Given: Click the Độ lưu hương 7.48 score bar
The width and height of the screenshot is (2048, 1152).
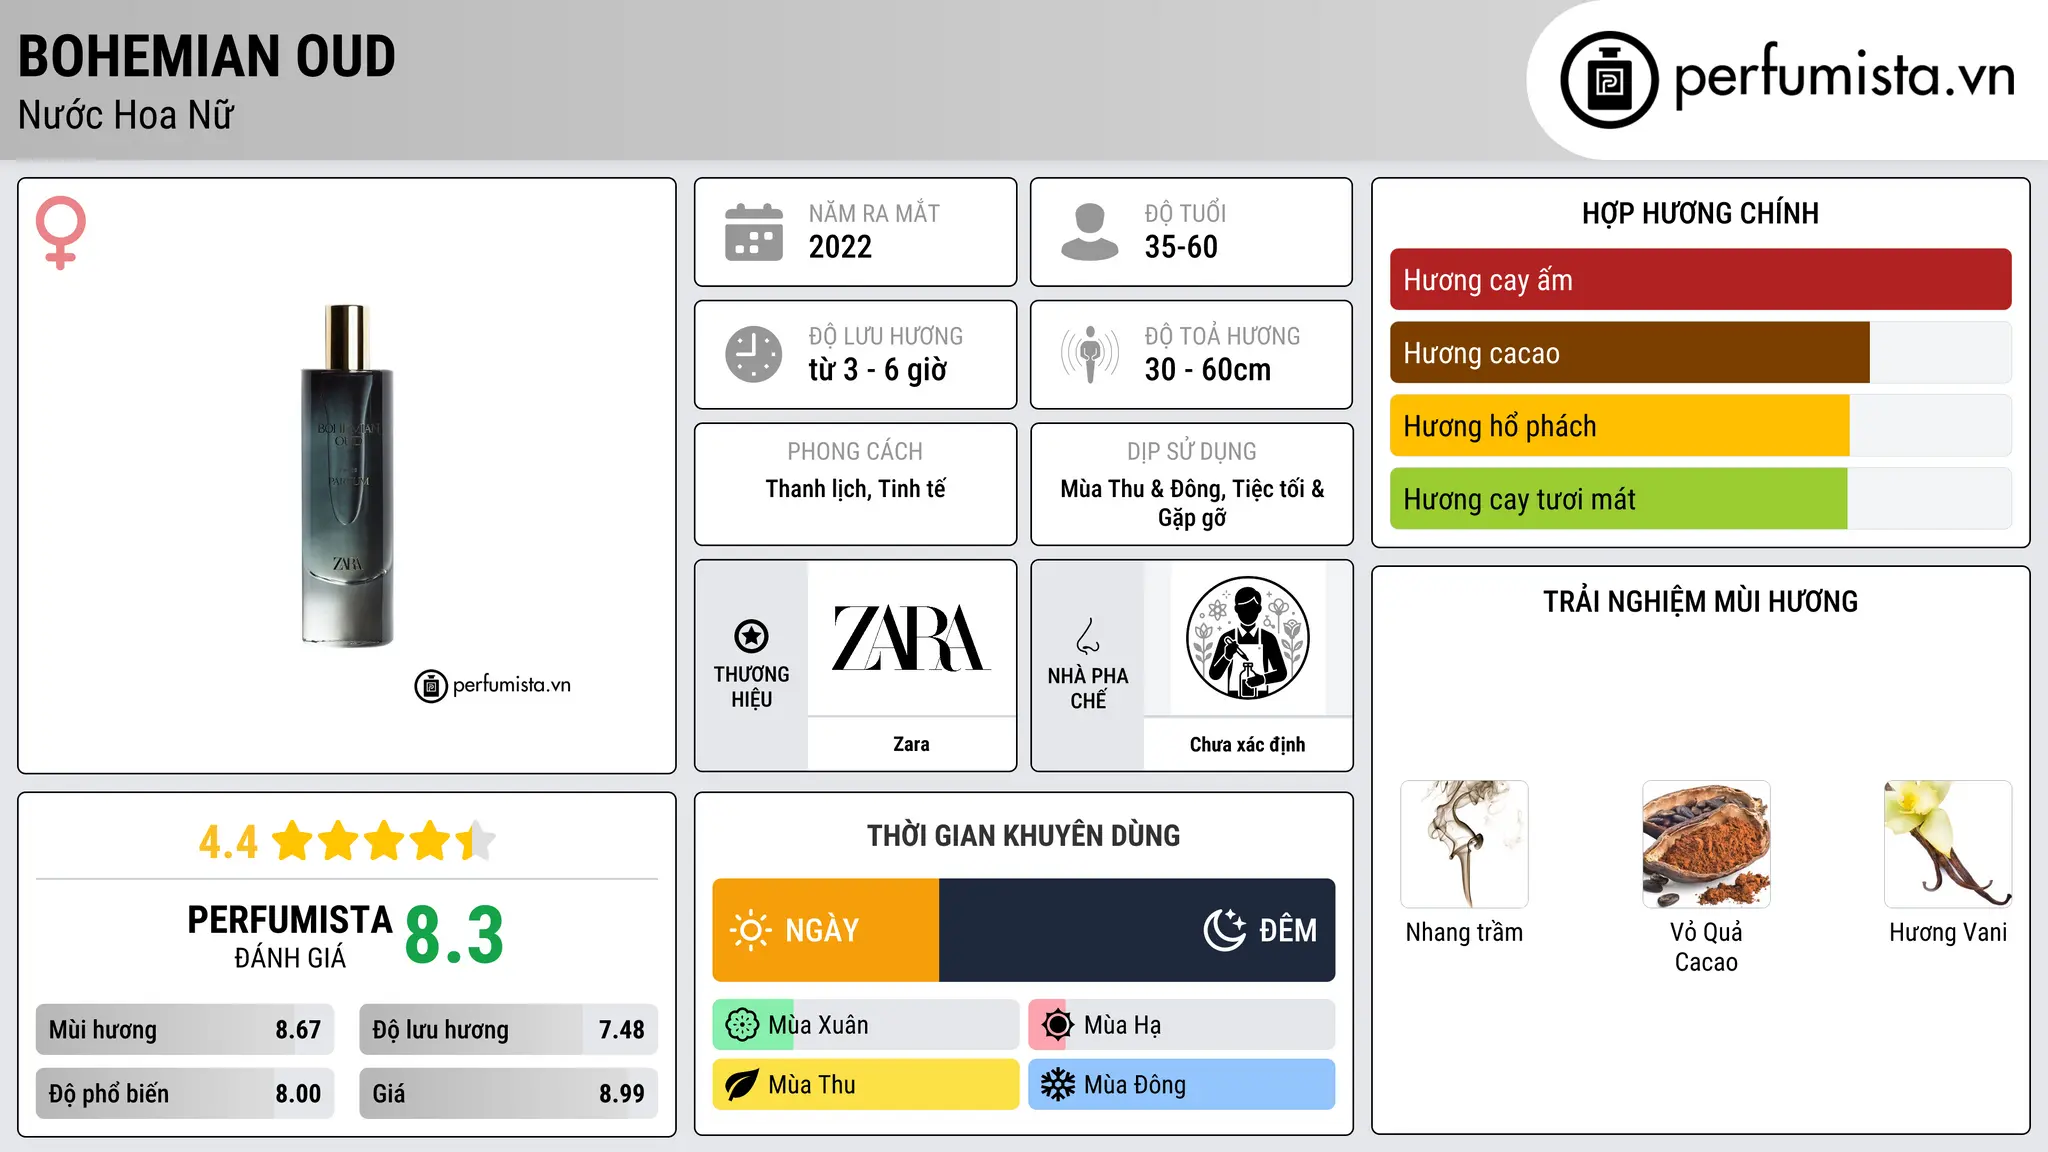Looking at the screenshot, I should (x=509, y=1030).
